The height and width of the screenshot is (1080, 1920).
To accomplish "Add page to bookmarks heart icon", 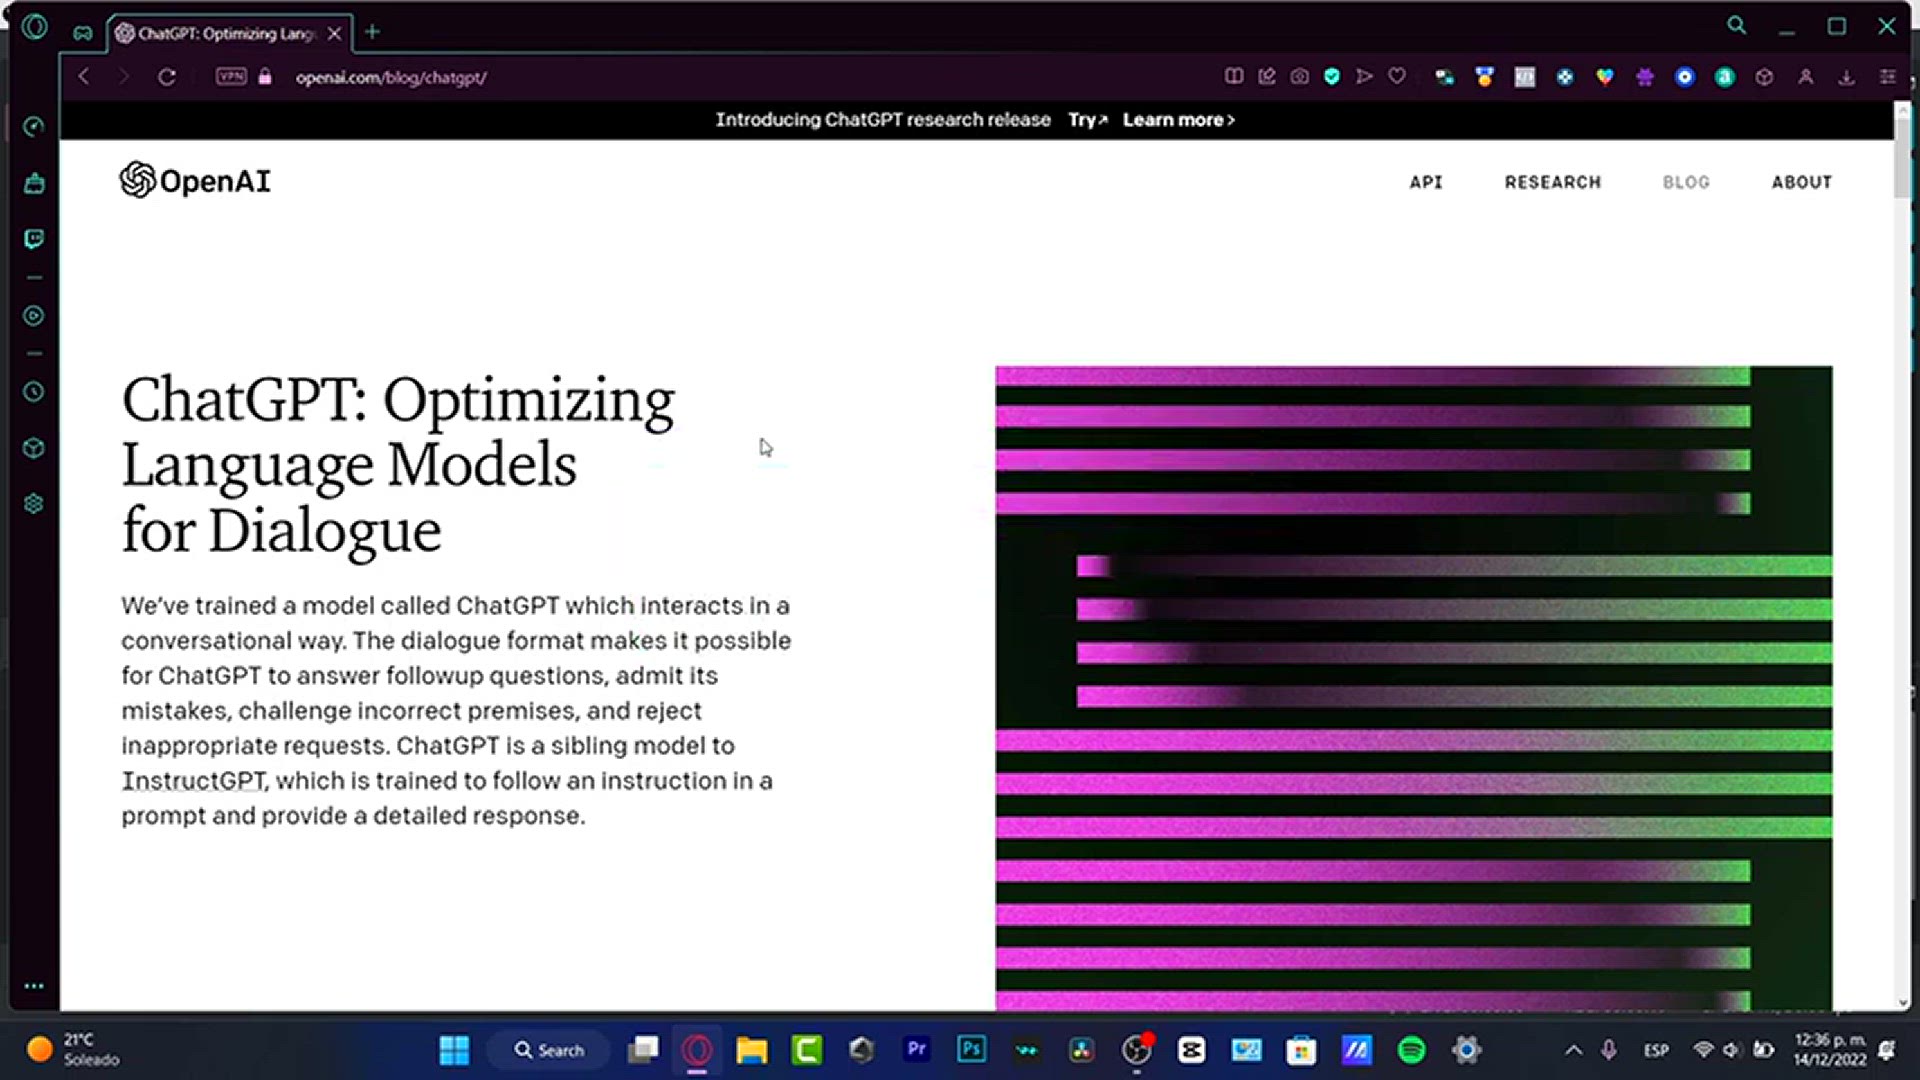I will [x=1397, y=77].
